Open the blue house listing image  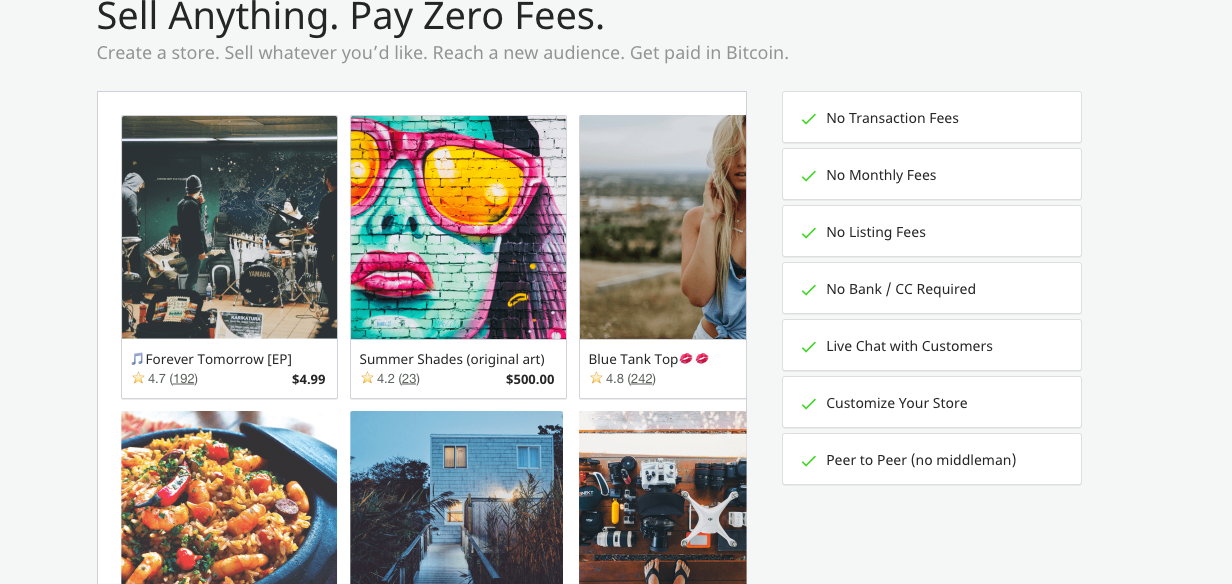click(x=457, y=497)
